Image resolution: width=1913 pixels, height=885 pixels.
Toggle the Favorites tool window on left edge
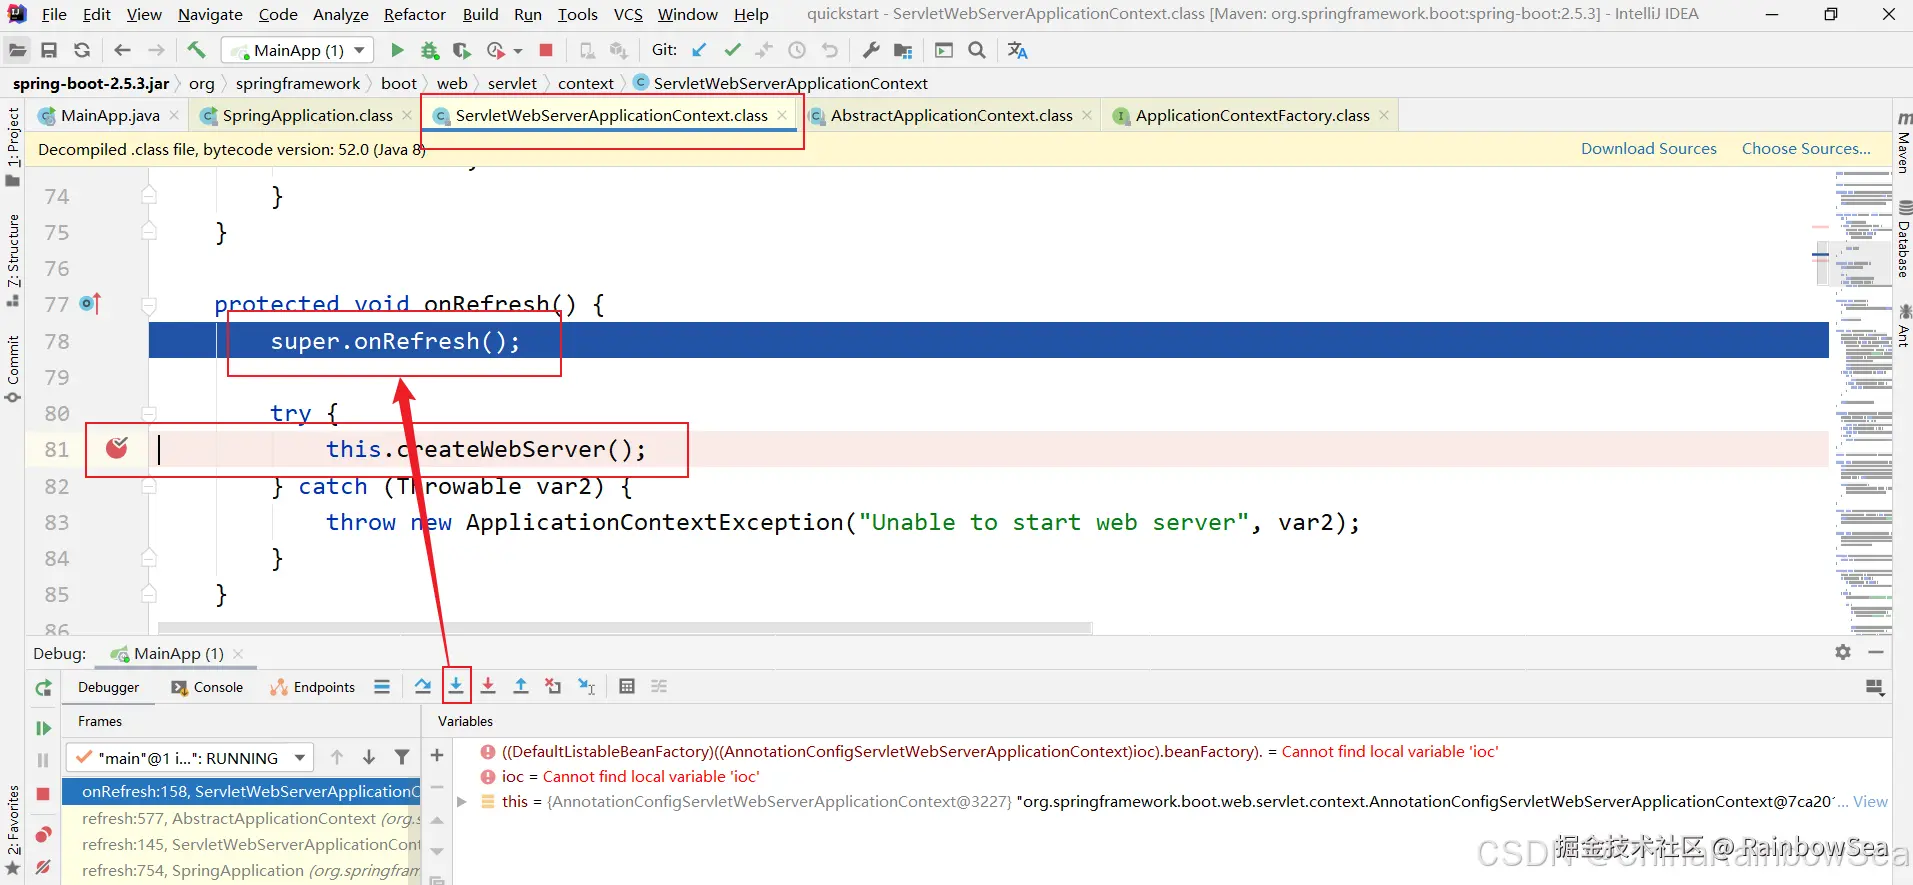coord(13,830)
